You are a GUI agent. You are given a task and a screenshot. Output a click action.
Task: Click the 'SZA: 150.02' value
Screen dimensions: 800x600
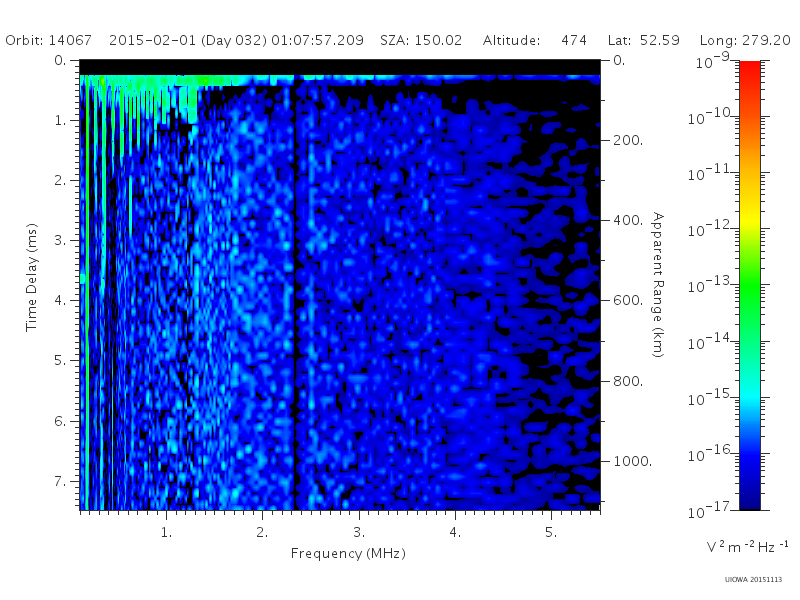tap(421, 40)
